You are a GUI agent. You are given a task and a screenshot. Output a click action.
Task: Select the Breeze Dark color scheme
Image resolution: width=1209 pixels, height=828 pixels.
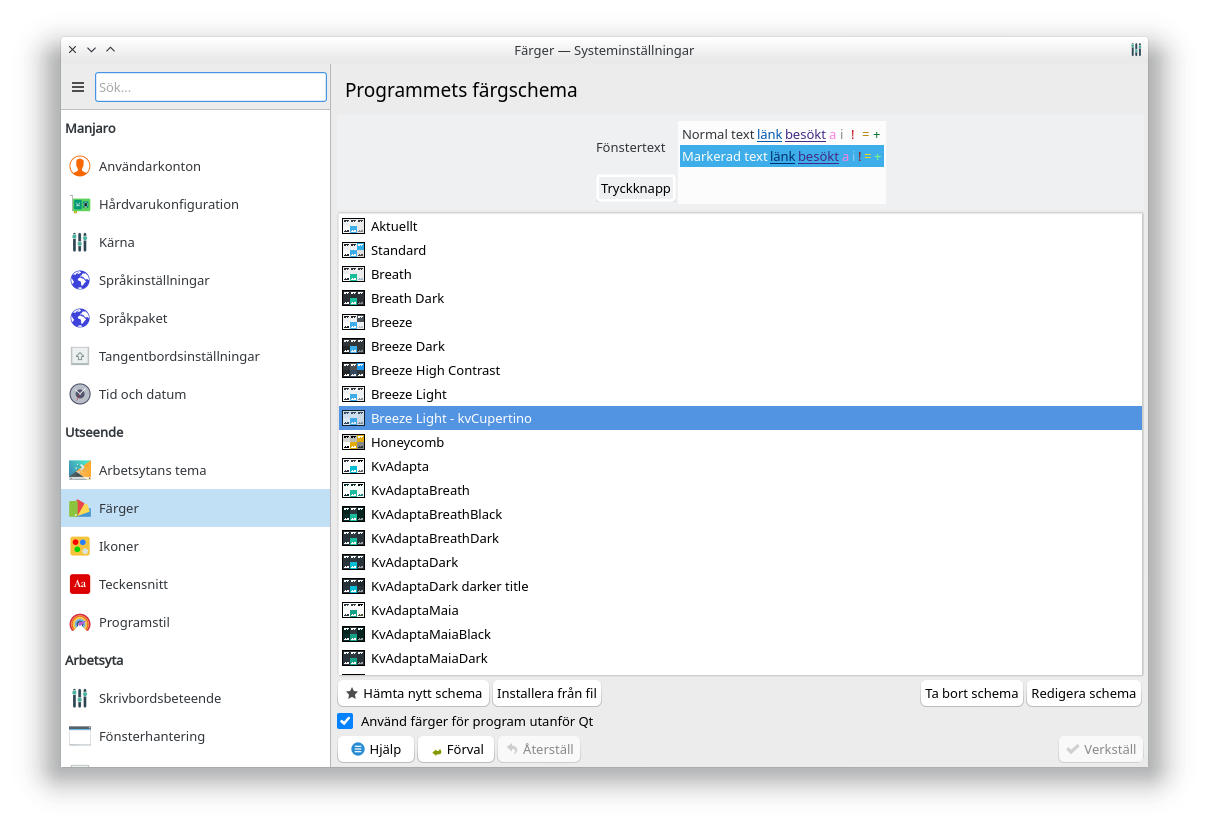pyautogui.click(x=740, y=346)
